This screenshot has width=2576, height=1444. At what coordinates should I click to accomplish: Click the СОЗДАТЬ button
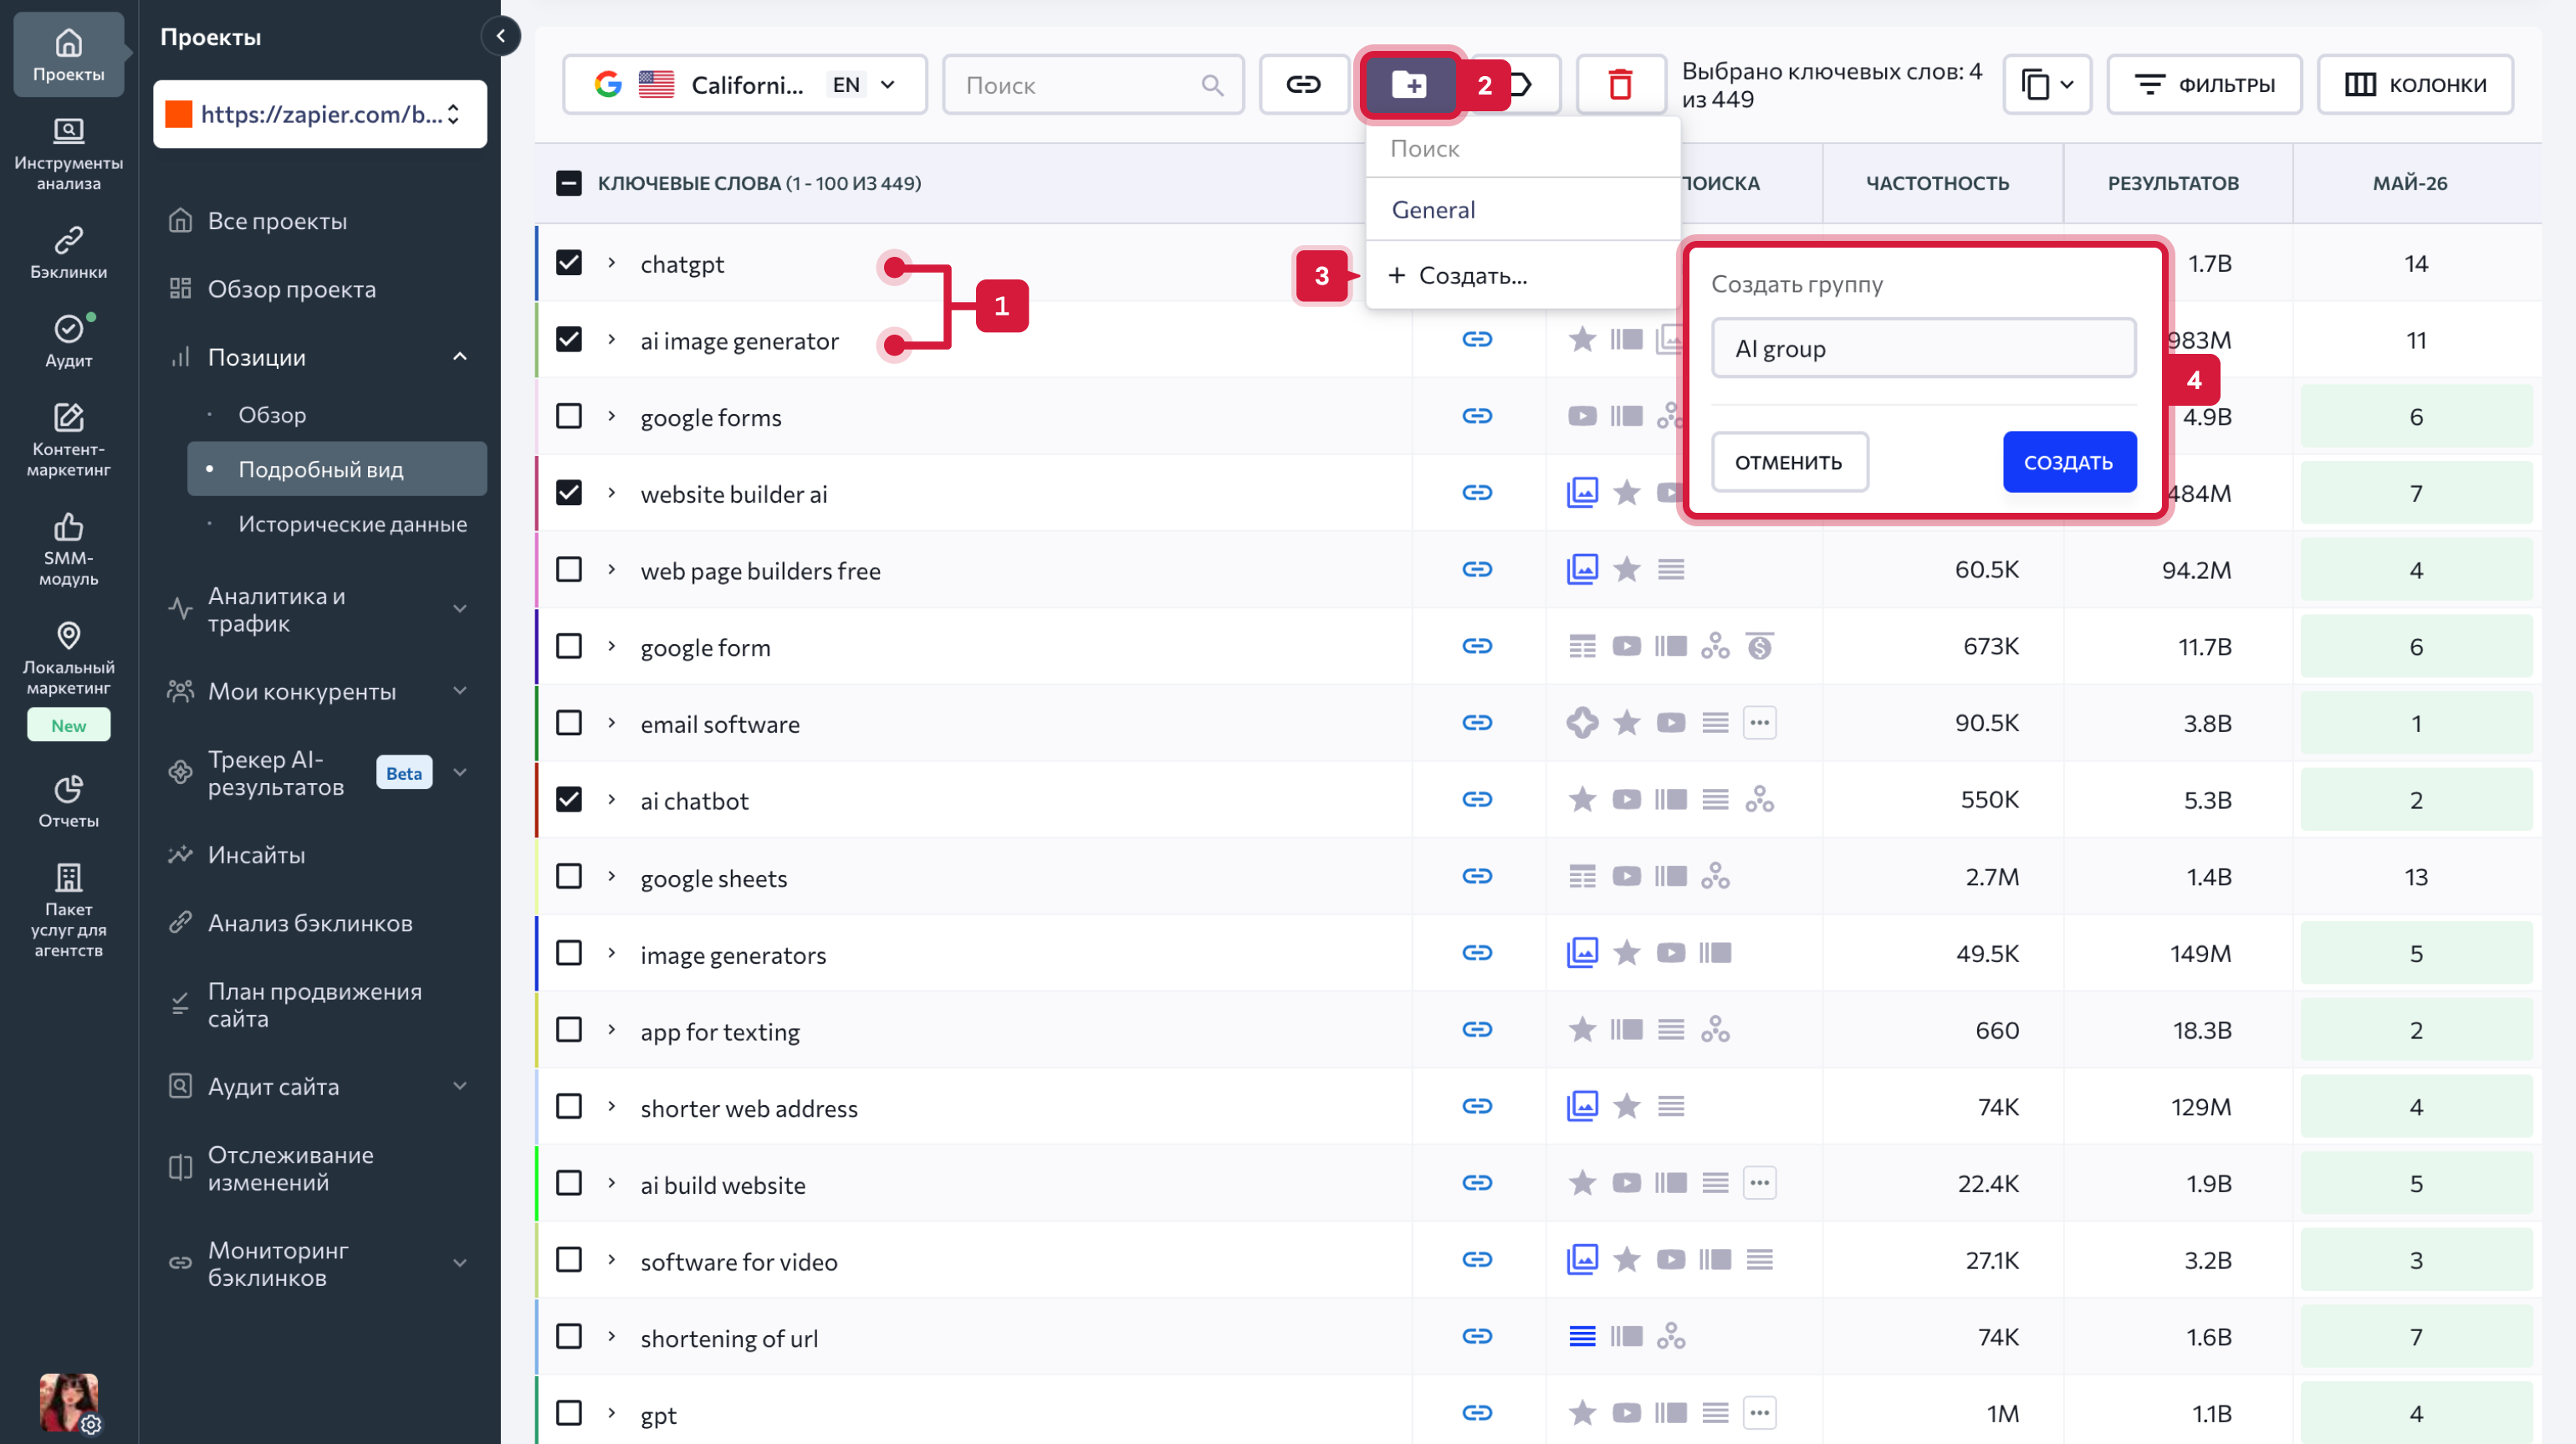pyautogui.click(x=2069, y=462)
